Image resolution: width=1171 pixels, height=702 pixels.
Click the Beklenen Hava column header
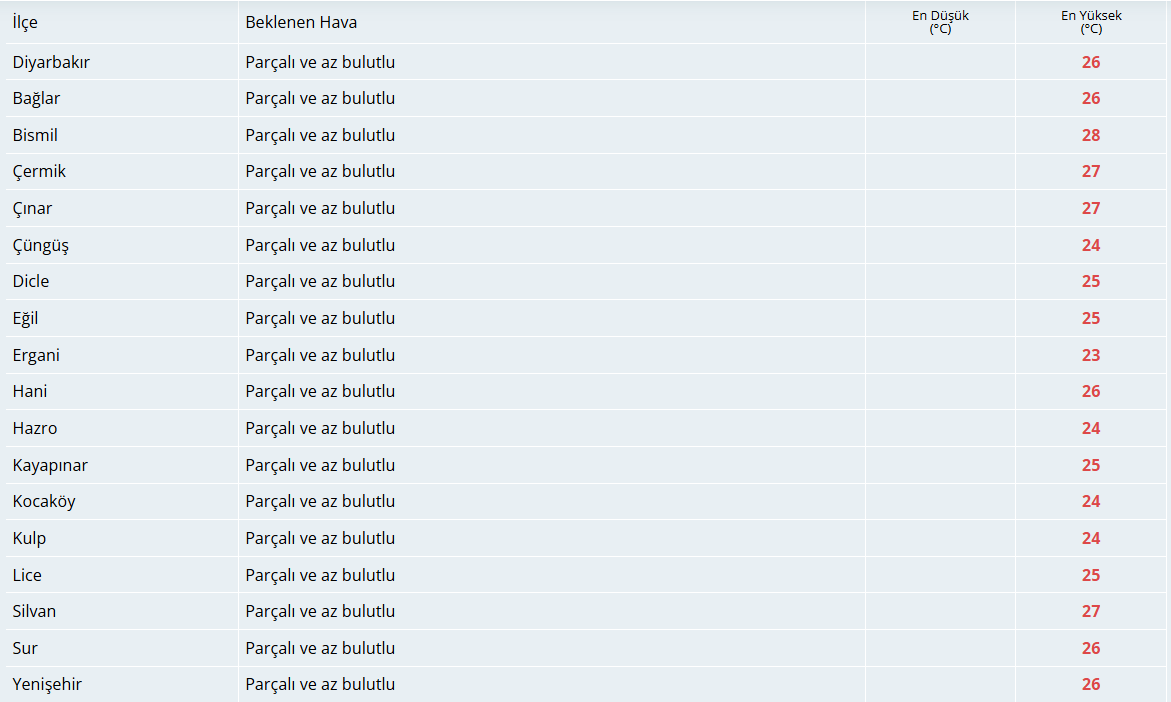(x=301, y=22)
